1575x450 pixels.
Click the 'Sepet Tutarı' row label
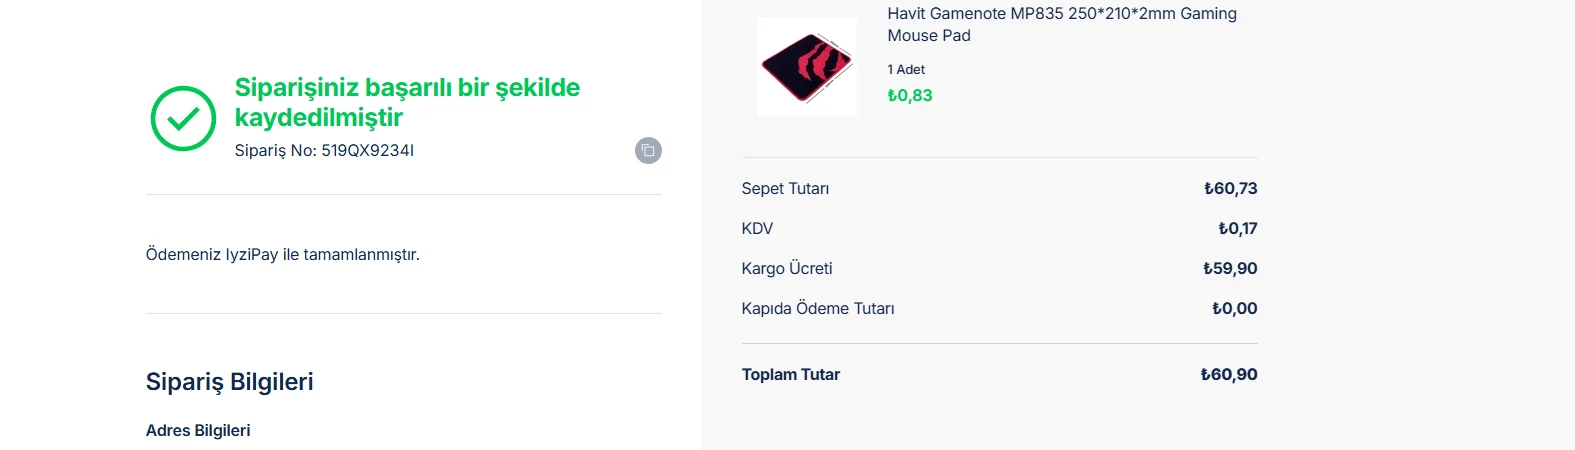point(785,189)
